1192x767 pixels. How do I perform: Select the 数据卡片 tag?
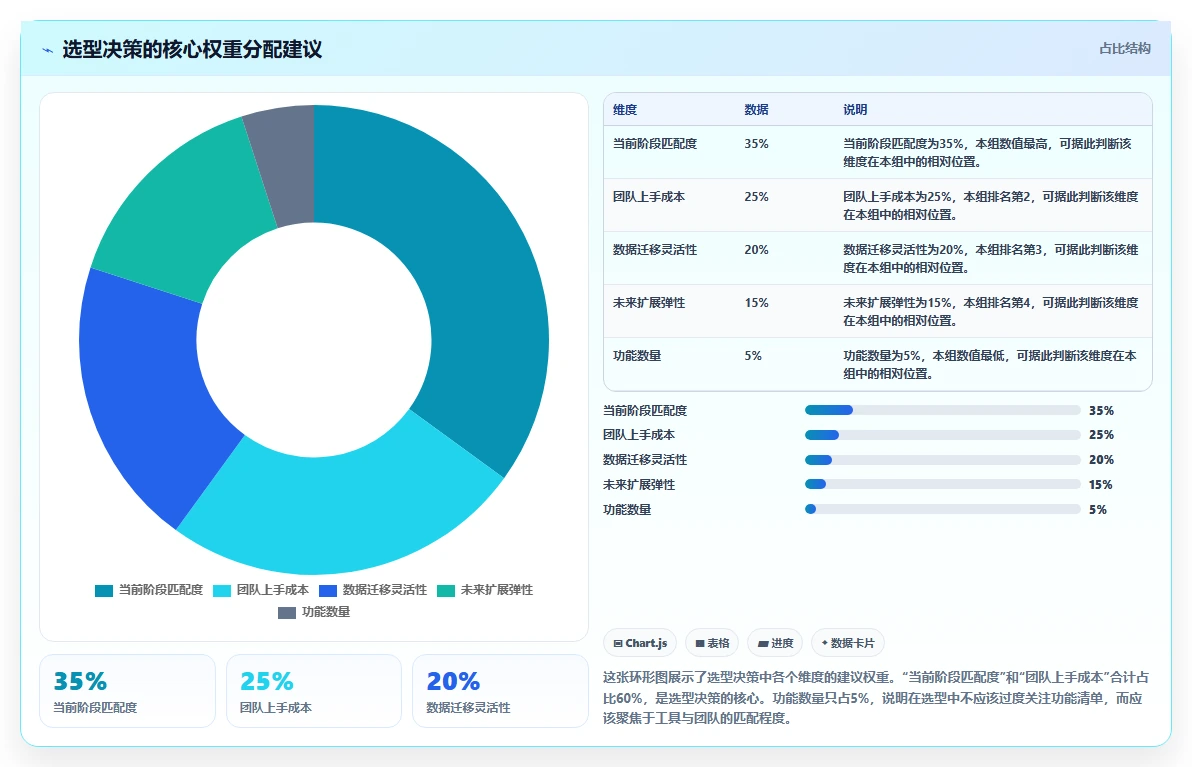pyautogui.click(x=848, y=643)
